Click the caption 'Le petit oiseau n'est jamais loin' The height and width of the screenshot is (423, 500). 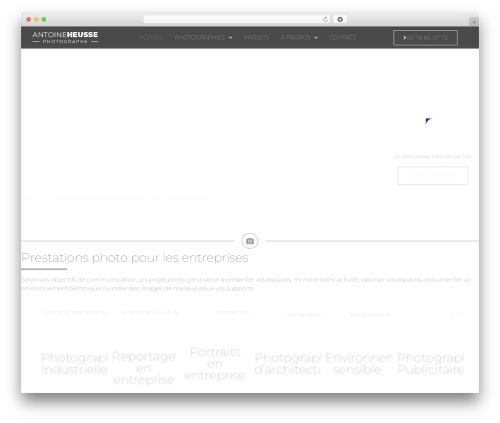[x=433, y=156]
